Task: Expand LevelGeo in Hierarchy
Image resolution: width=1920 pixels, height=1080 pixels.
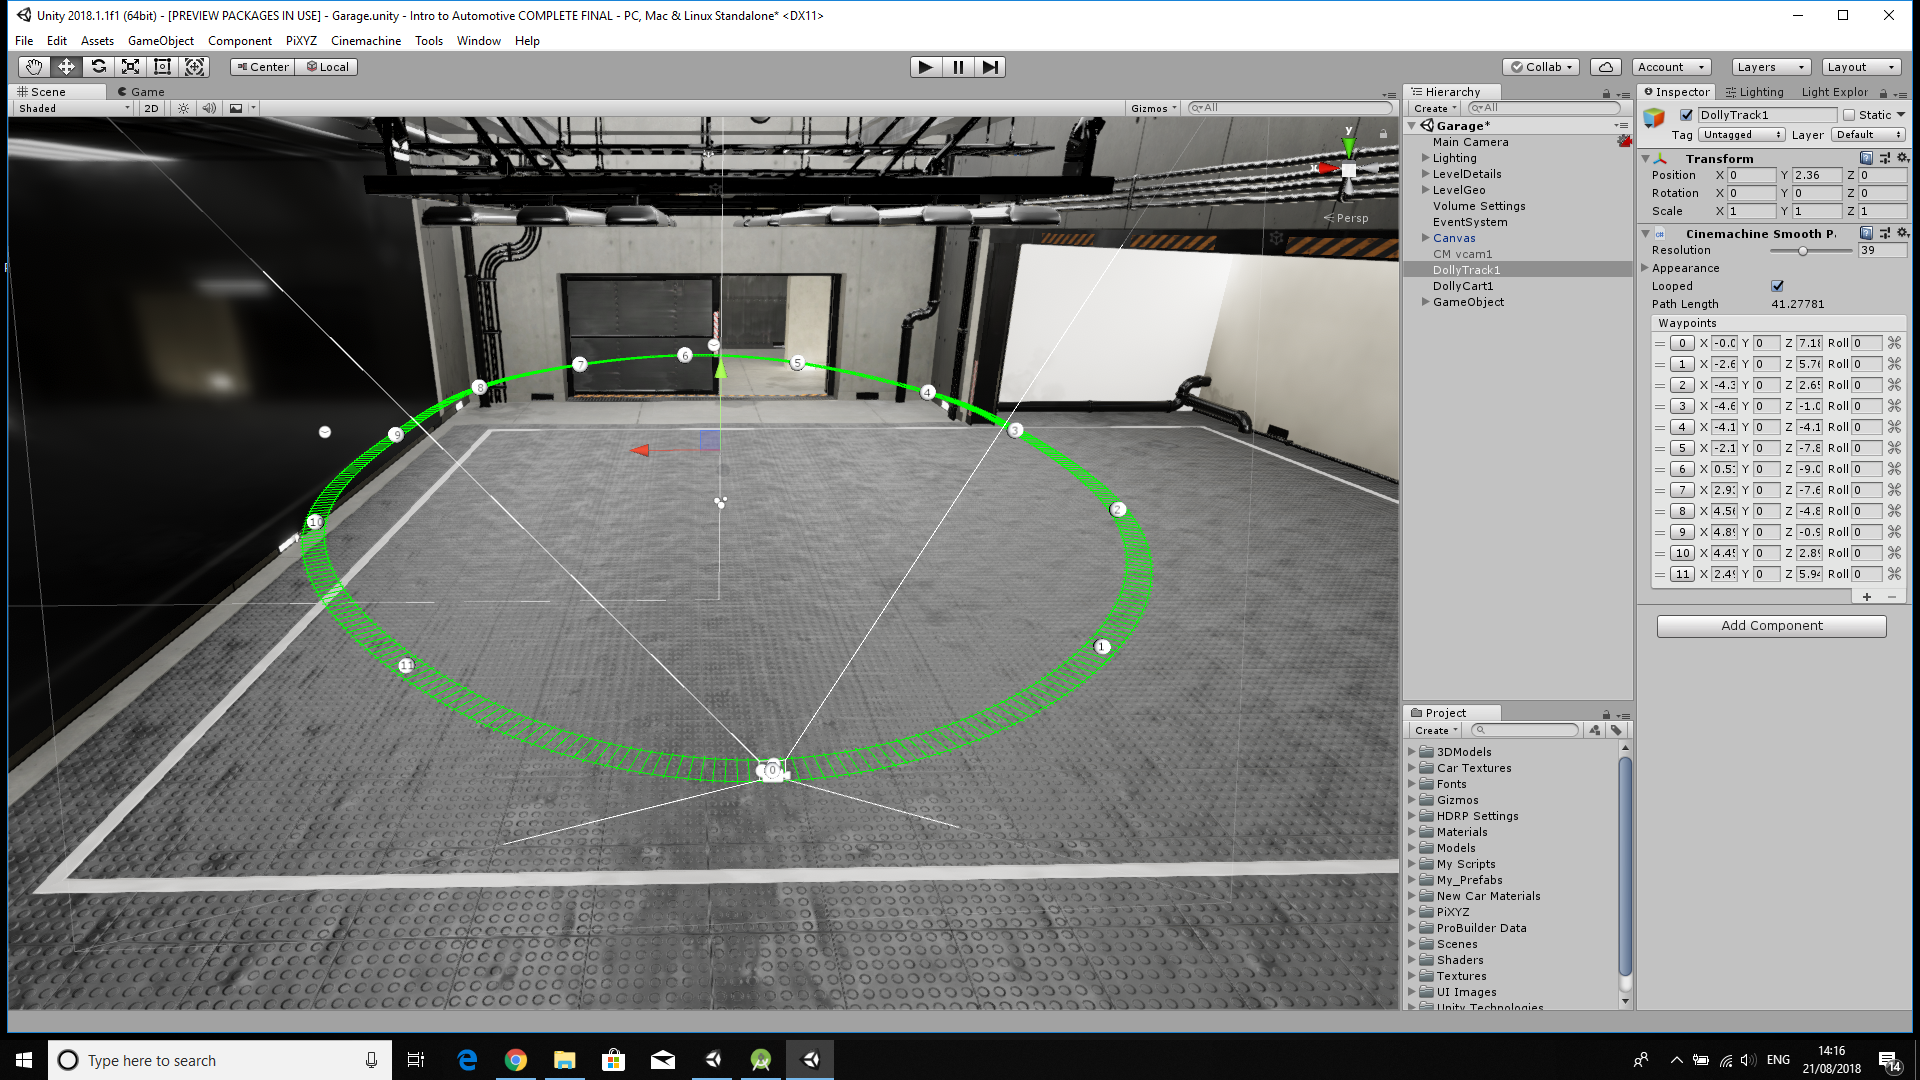Action: [x=1425, y=190]
